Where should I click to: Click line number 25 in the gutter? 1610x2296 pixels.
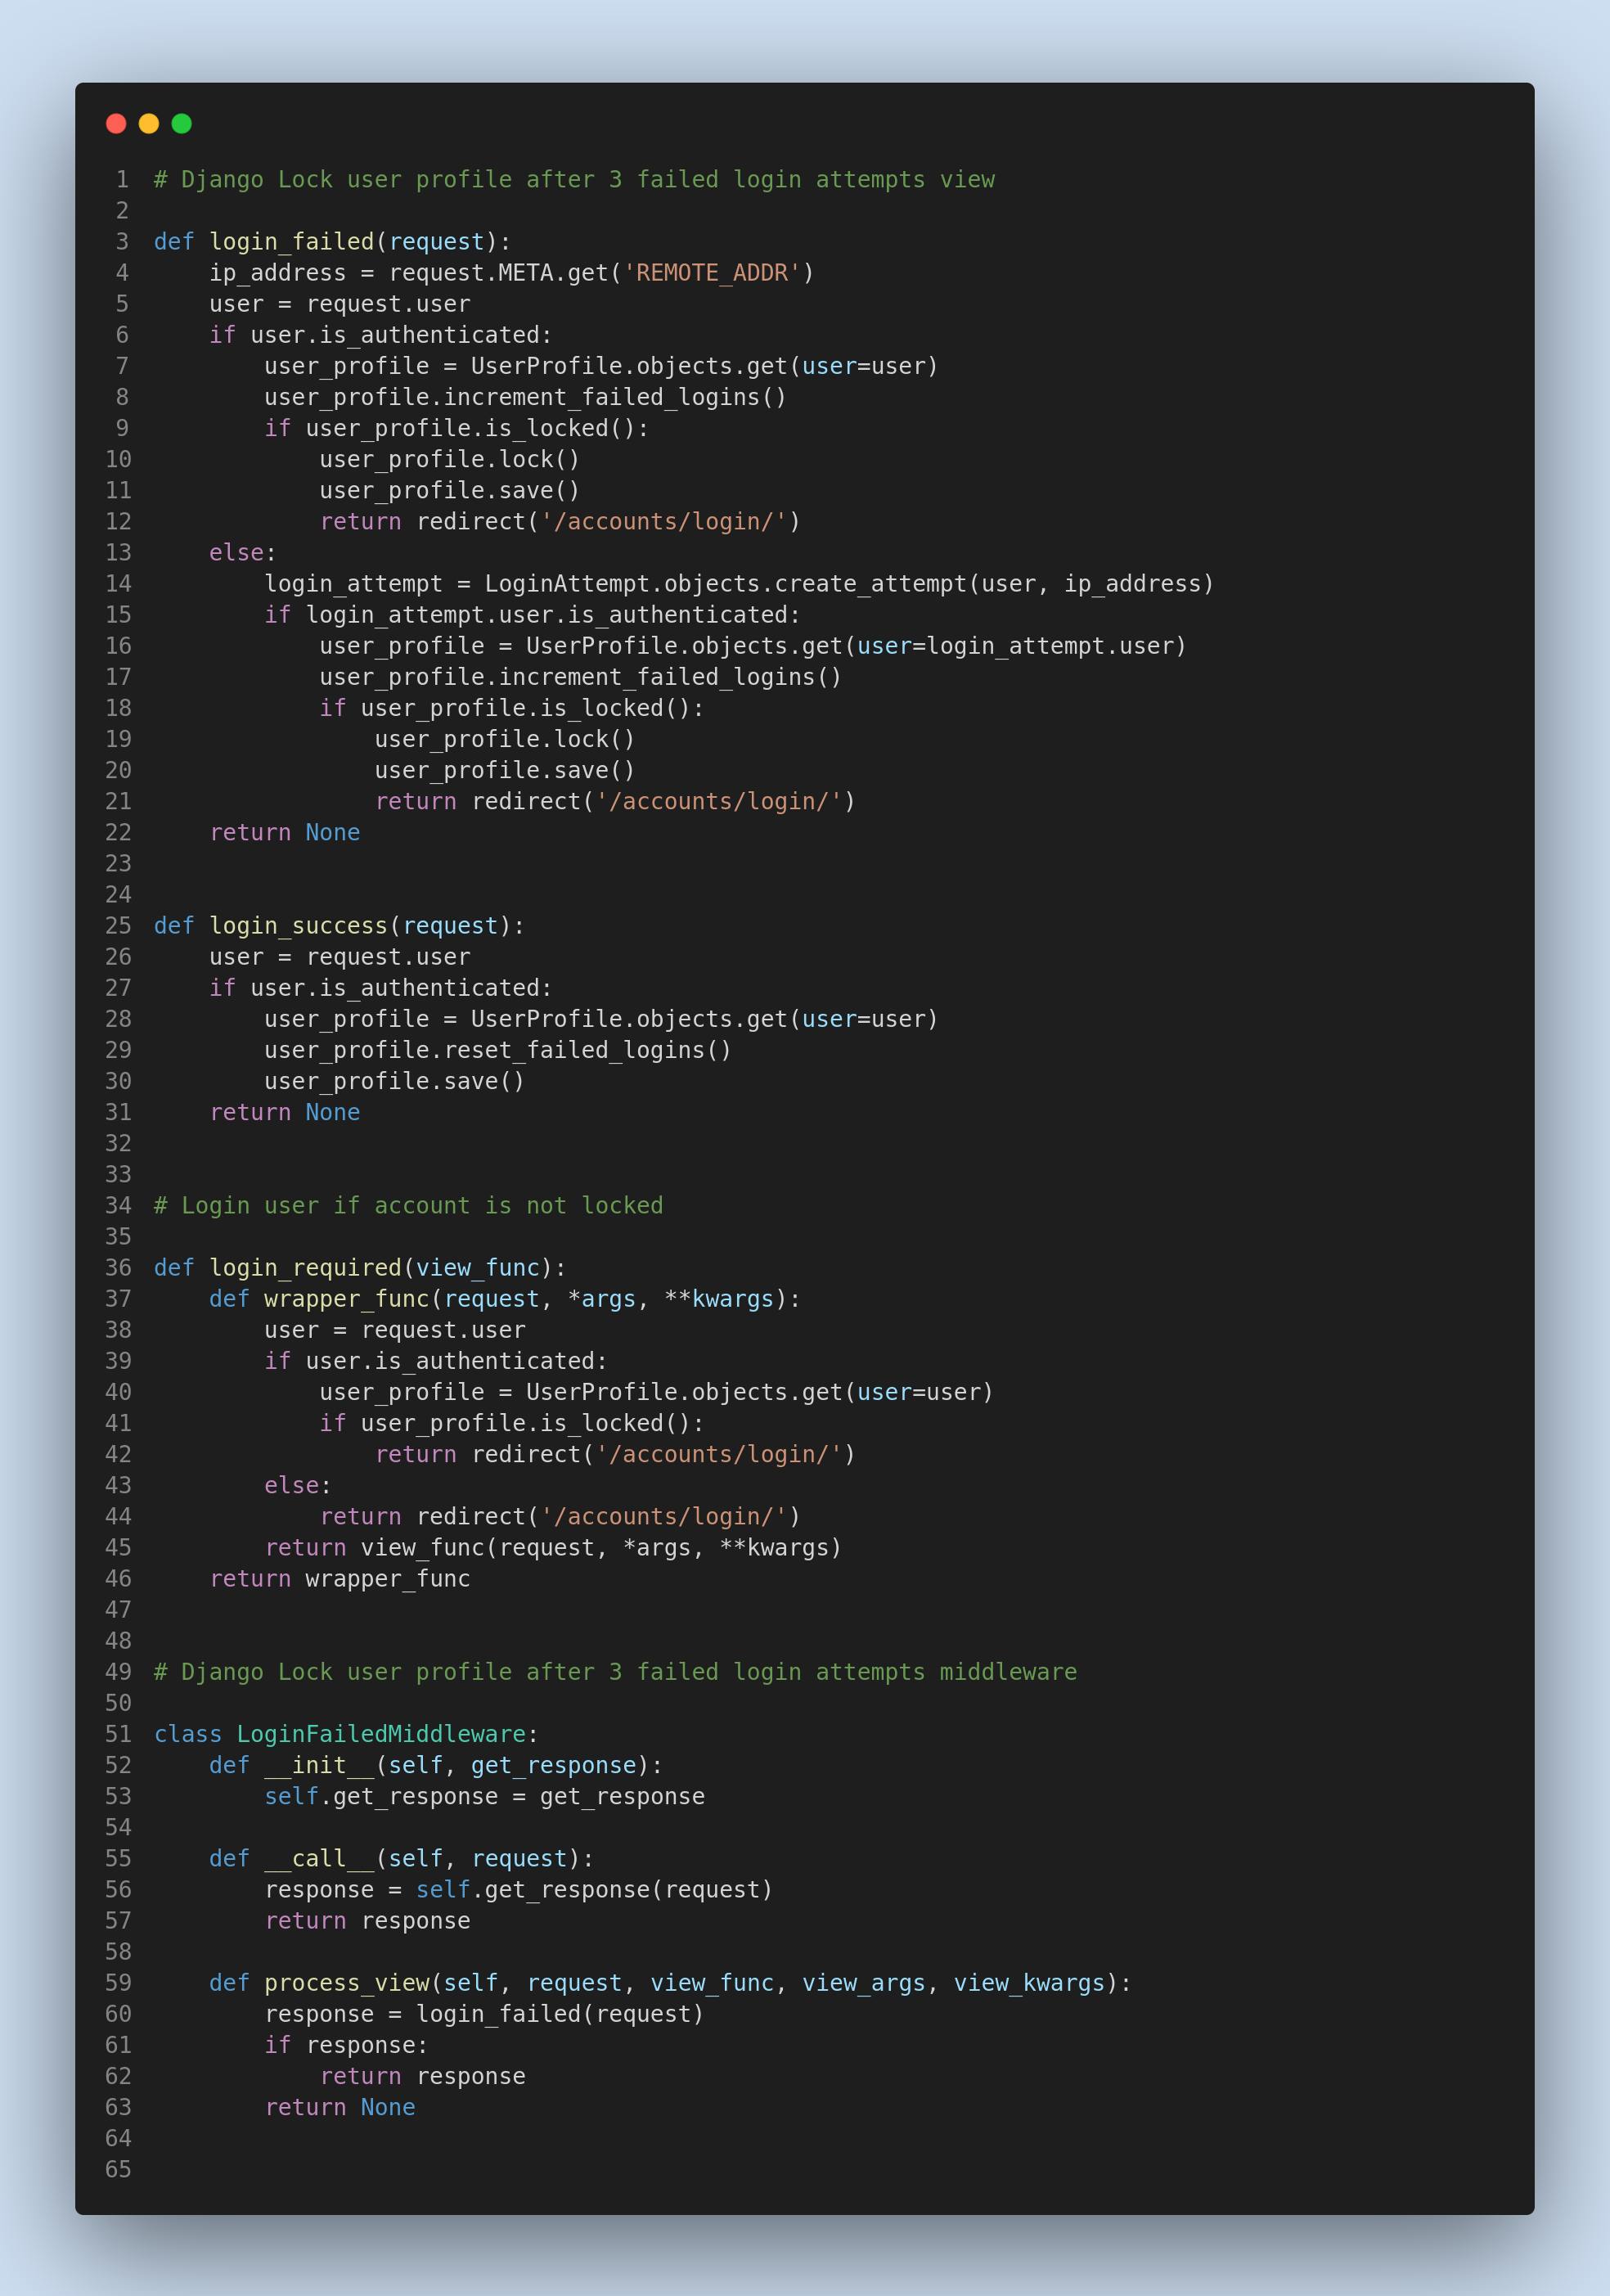click(118, 926)
